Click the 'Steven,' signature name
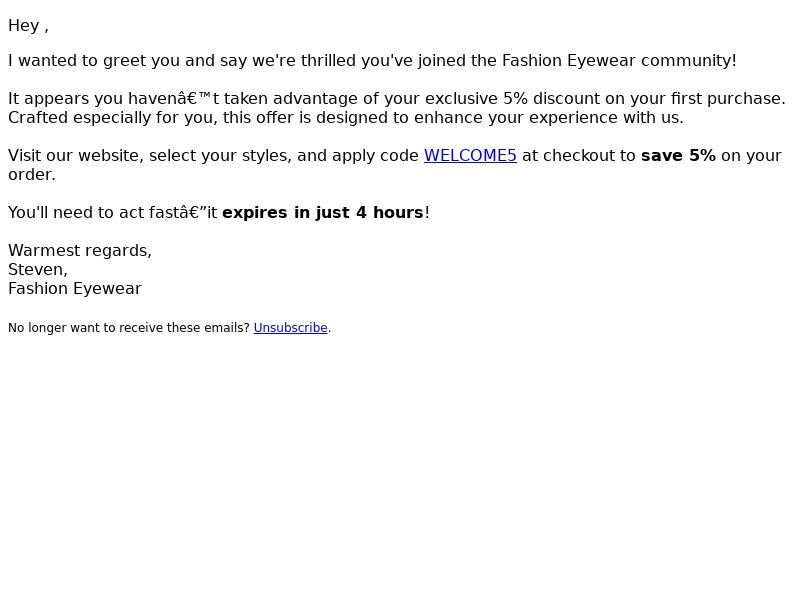 click(38, 269)
